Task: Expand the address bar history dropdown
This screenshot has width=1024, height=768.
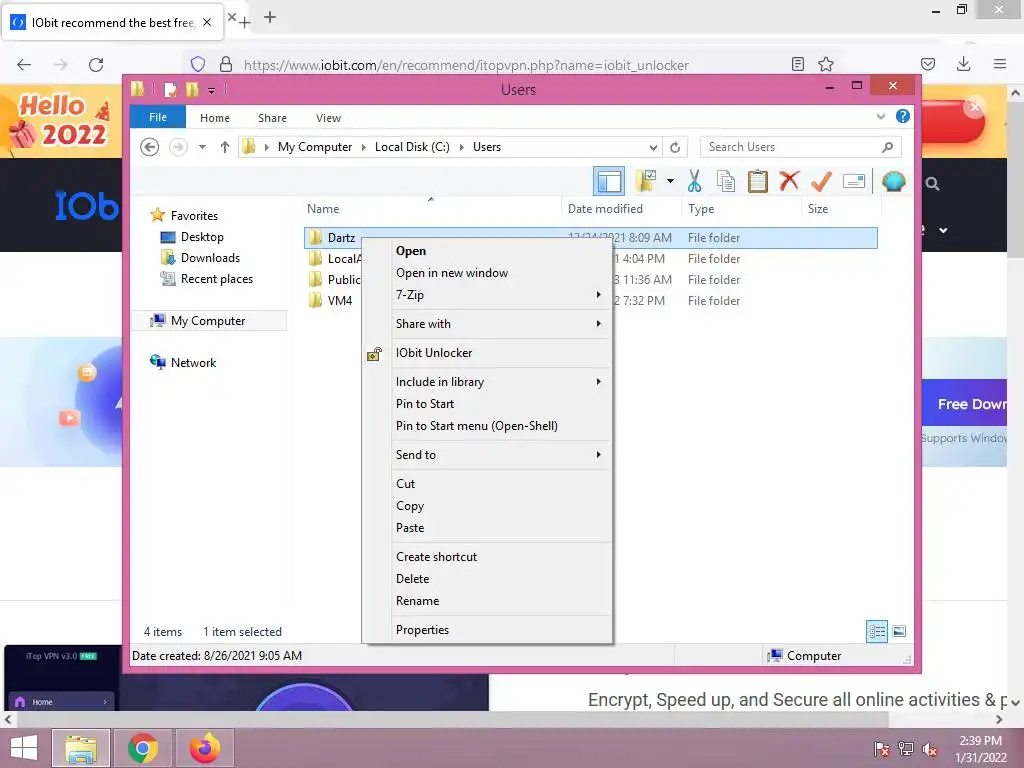Action: [653, 148]
